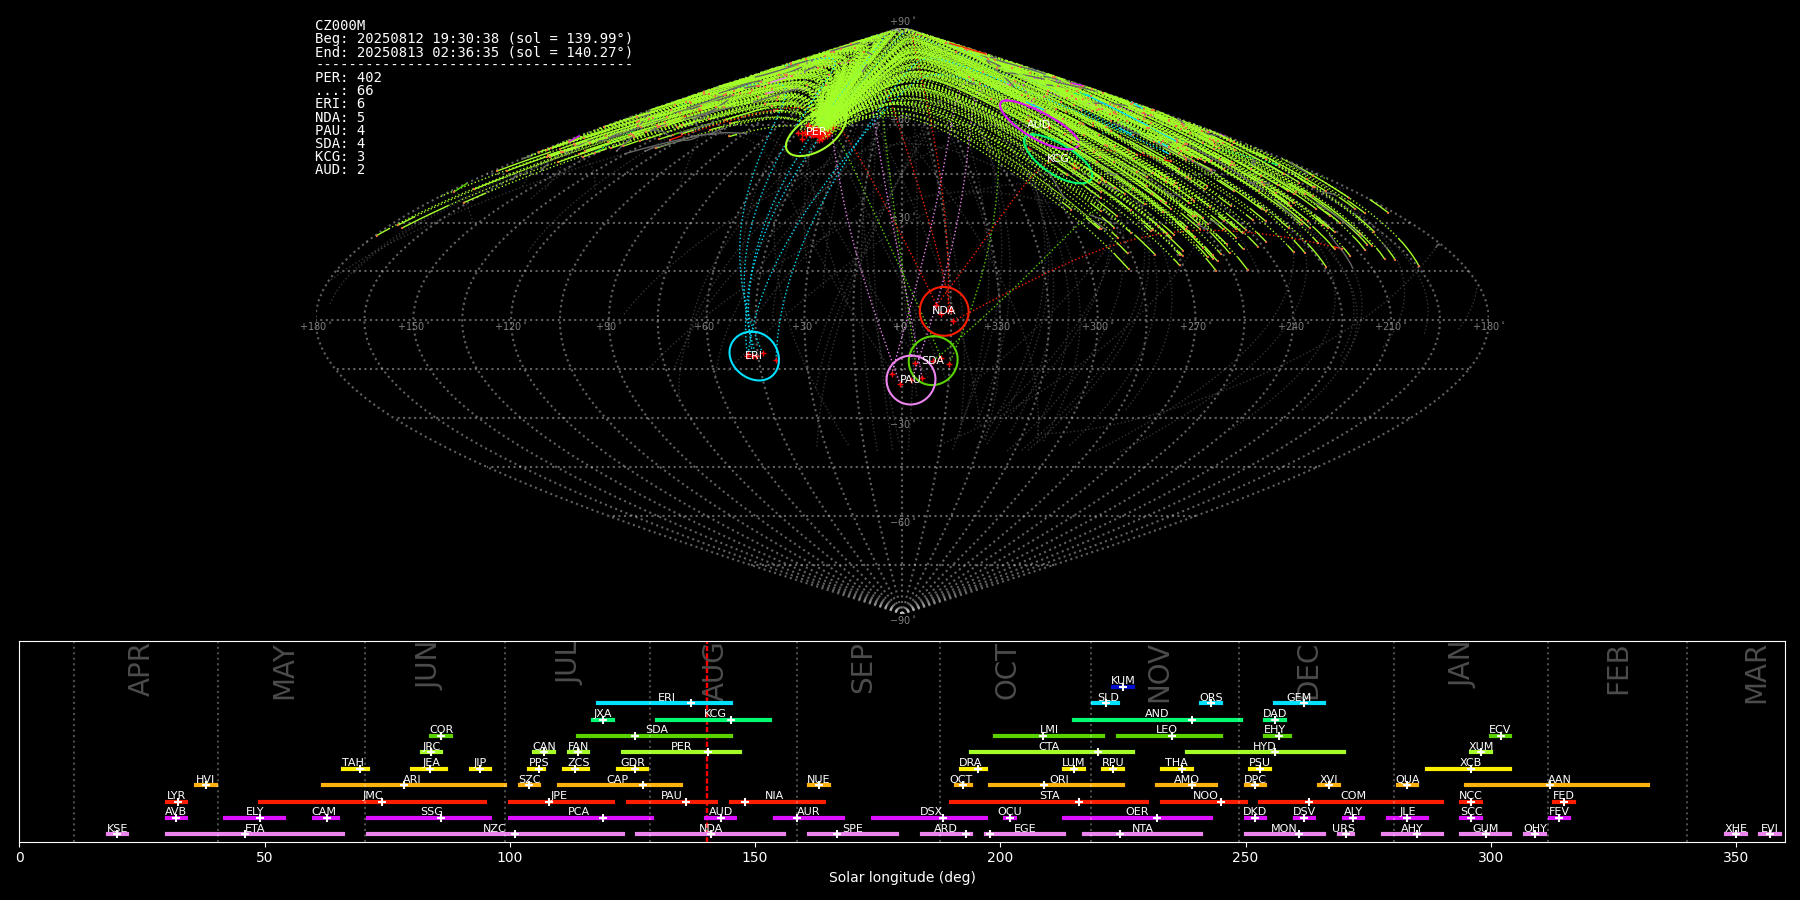Click the KSE shower bar in timeline

[117, 834]
